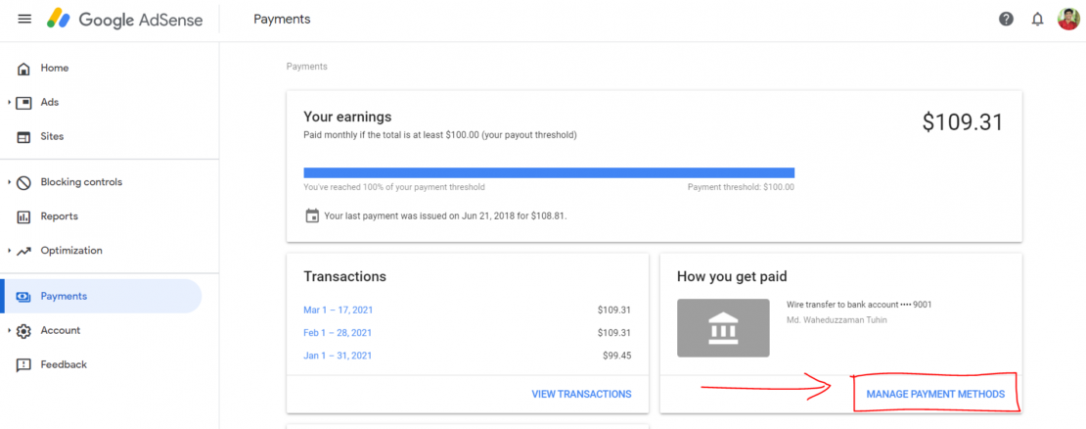
Task: Open the hamburger main menu
Action: 24,19
